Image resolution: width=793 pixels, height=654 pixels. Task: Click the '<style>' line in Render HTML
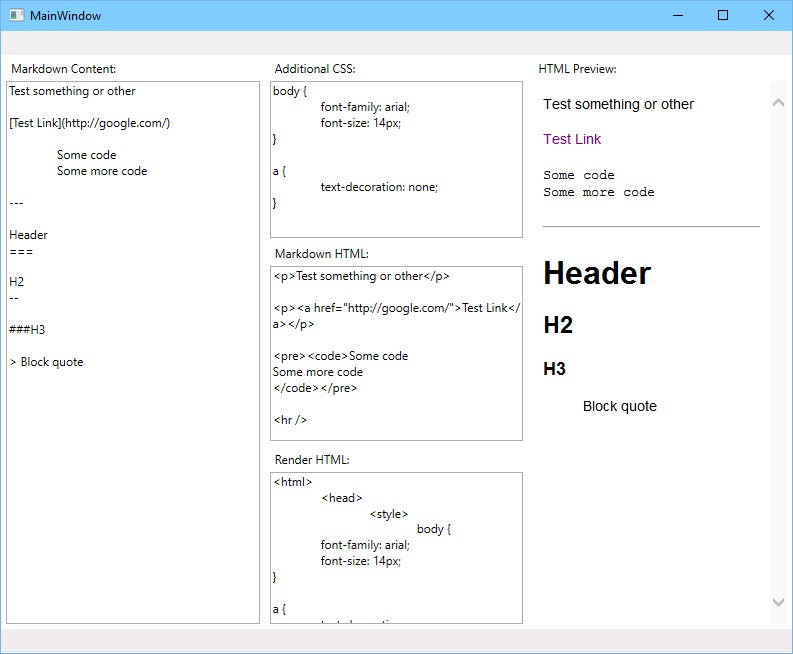[x=388, y=514]
